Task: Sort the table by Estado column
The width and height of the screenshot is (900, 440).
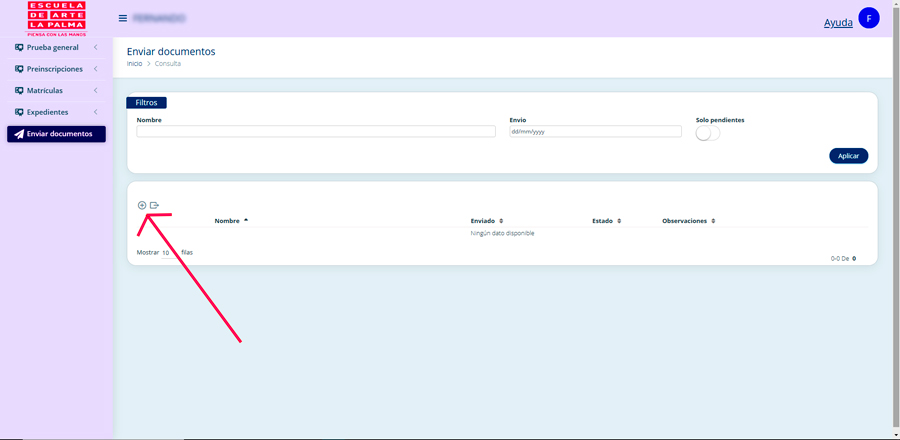Action: (x=606, y=221)
